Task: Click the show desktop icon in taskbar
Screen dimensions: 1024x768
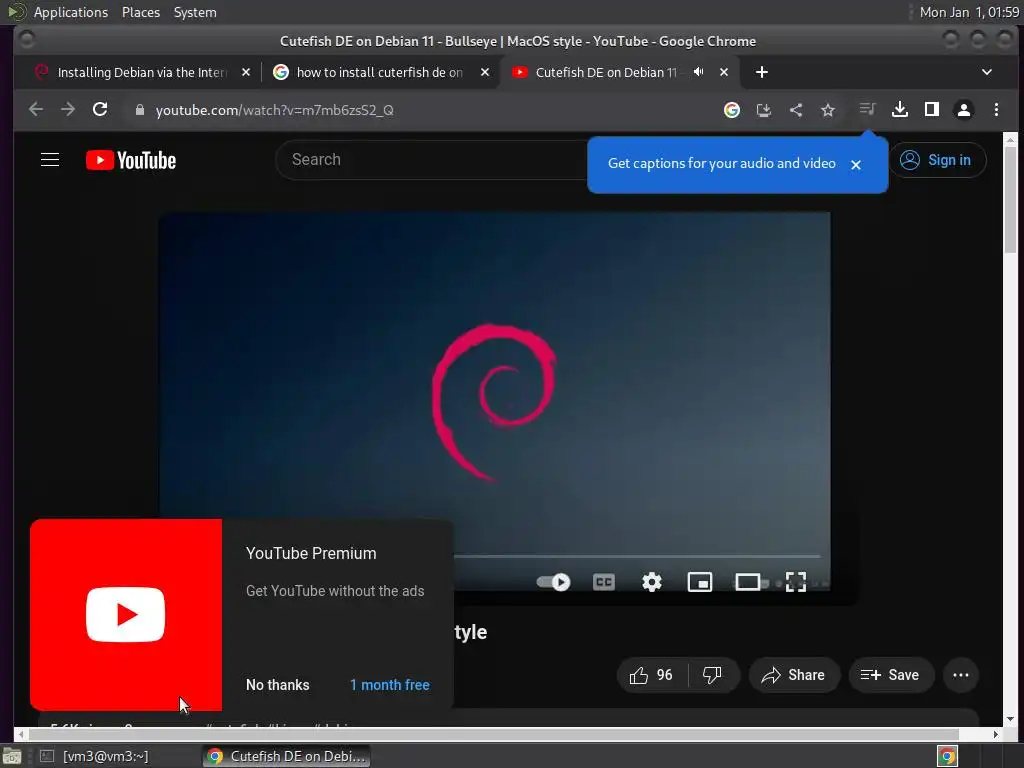Action: click(x=12, y=756)
